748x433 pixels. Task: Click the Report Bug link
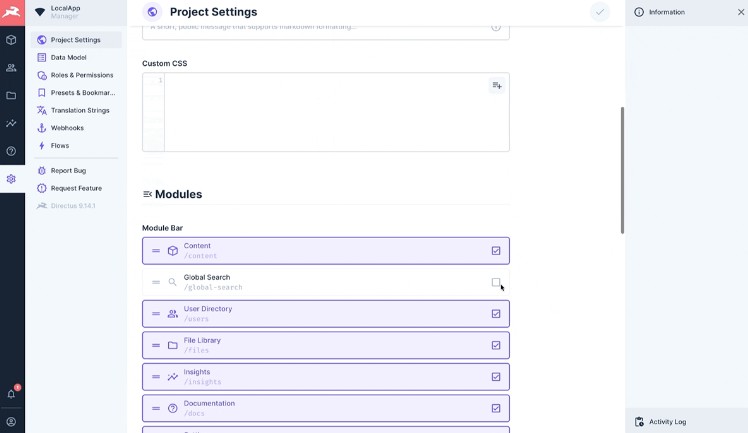coord(68,171)
